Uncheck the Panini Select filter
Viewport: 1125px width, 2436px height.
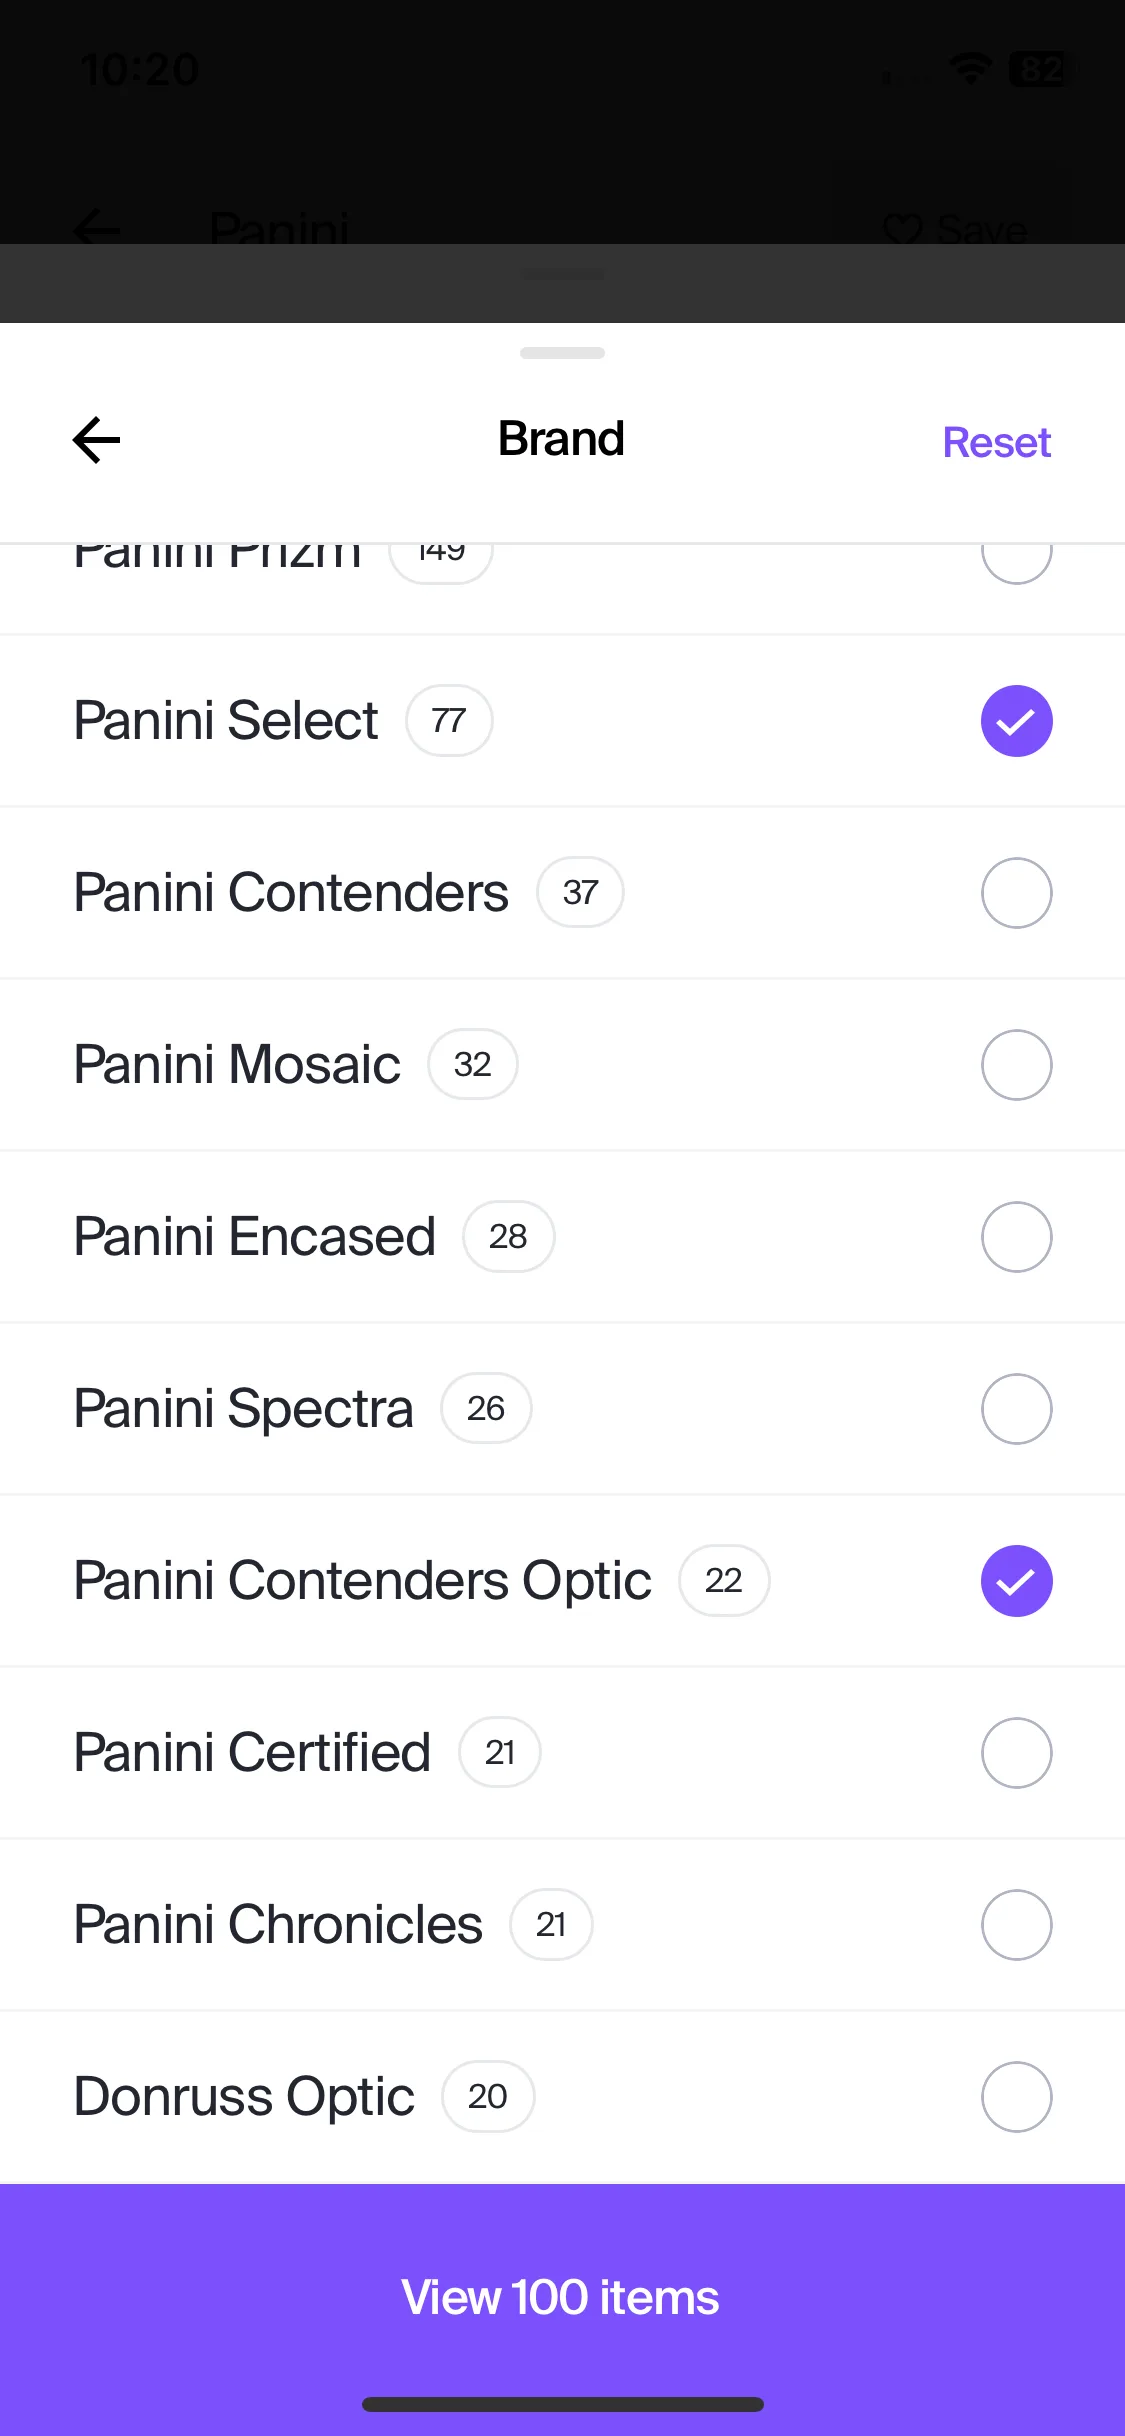click(x=1016, y=721)
